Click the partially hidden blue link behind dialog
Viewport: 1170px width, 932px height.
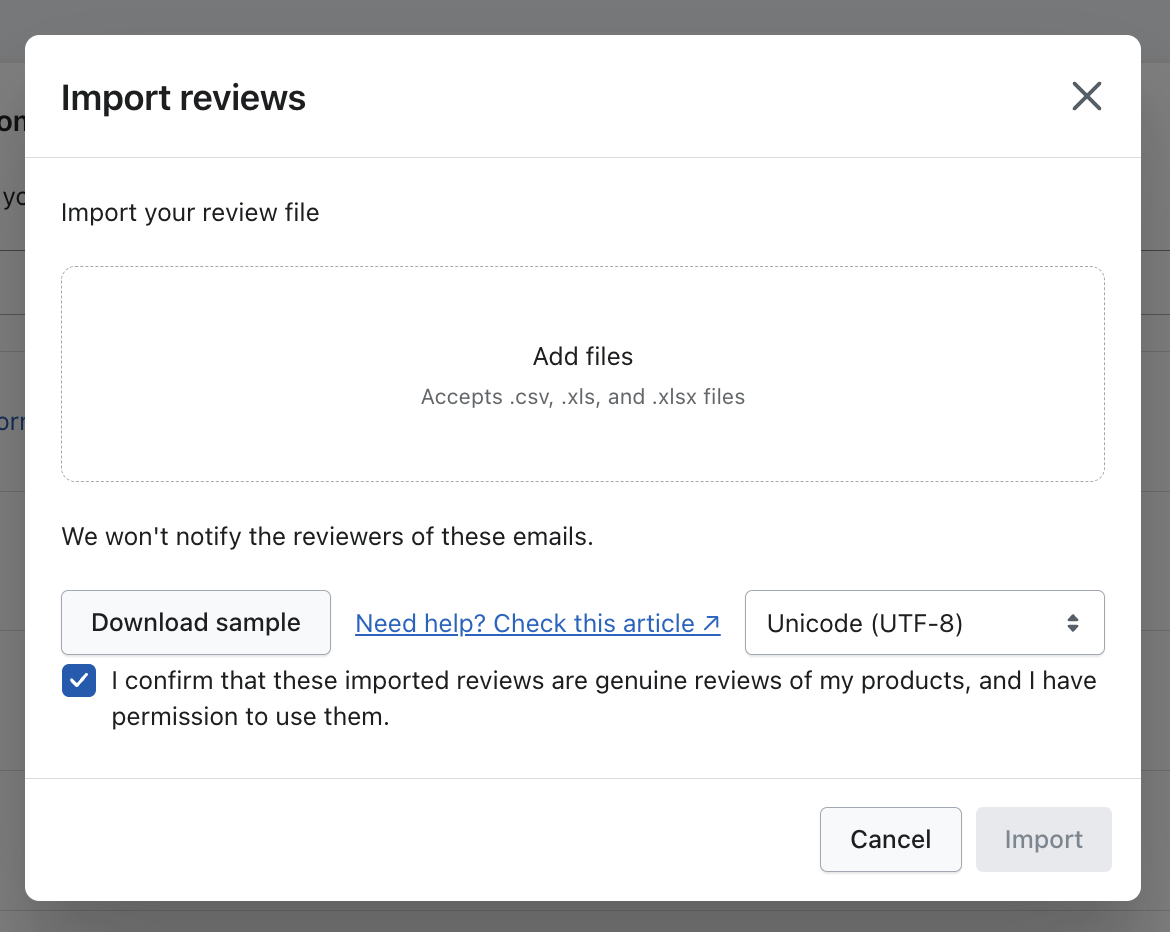pyautogui.click(x=12, y=422)
